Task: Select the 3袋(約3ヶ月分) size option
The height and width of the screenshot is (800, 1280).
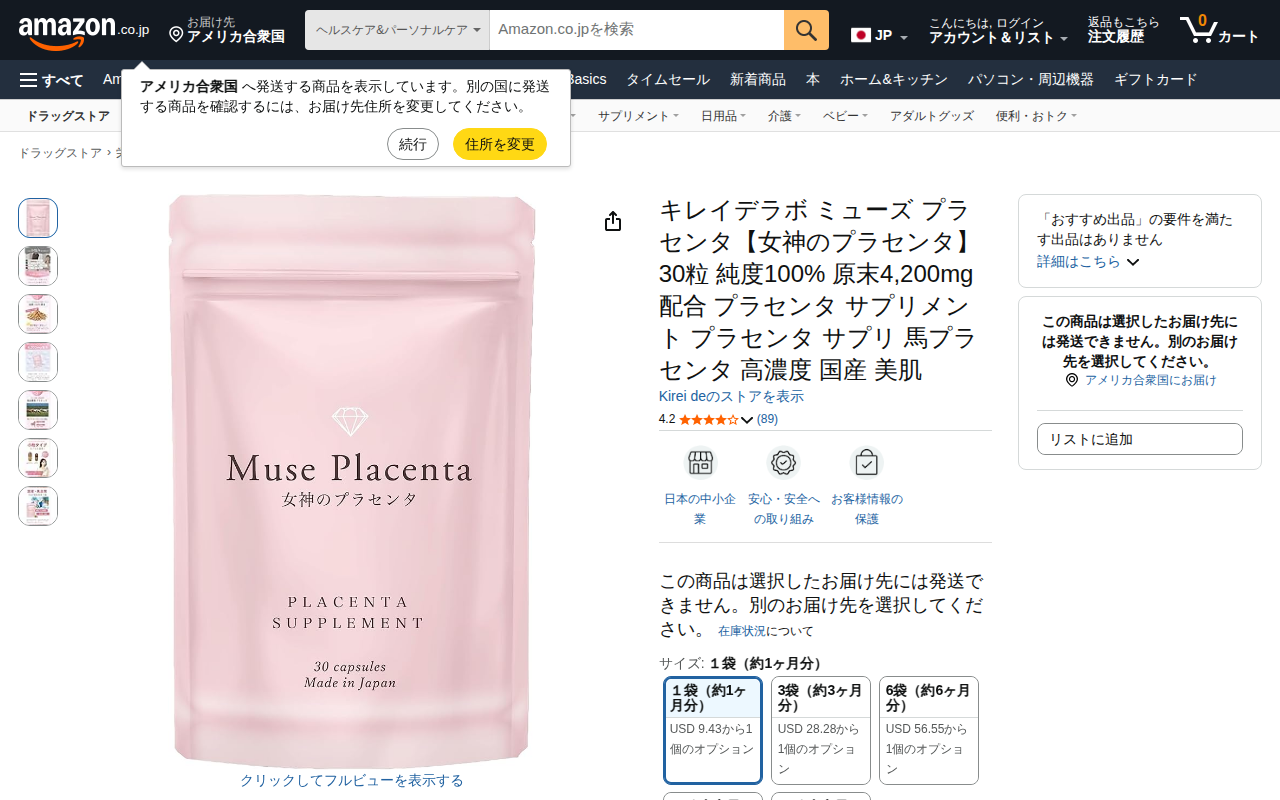Action: tap(821, 730)
